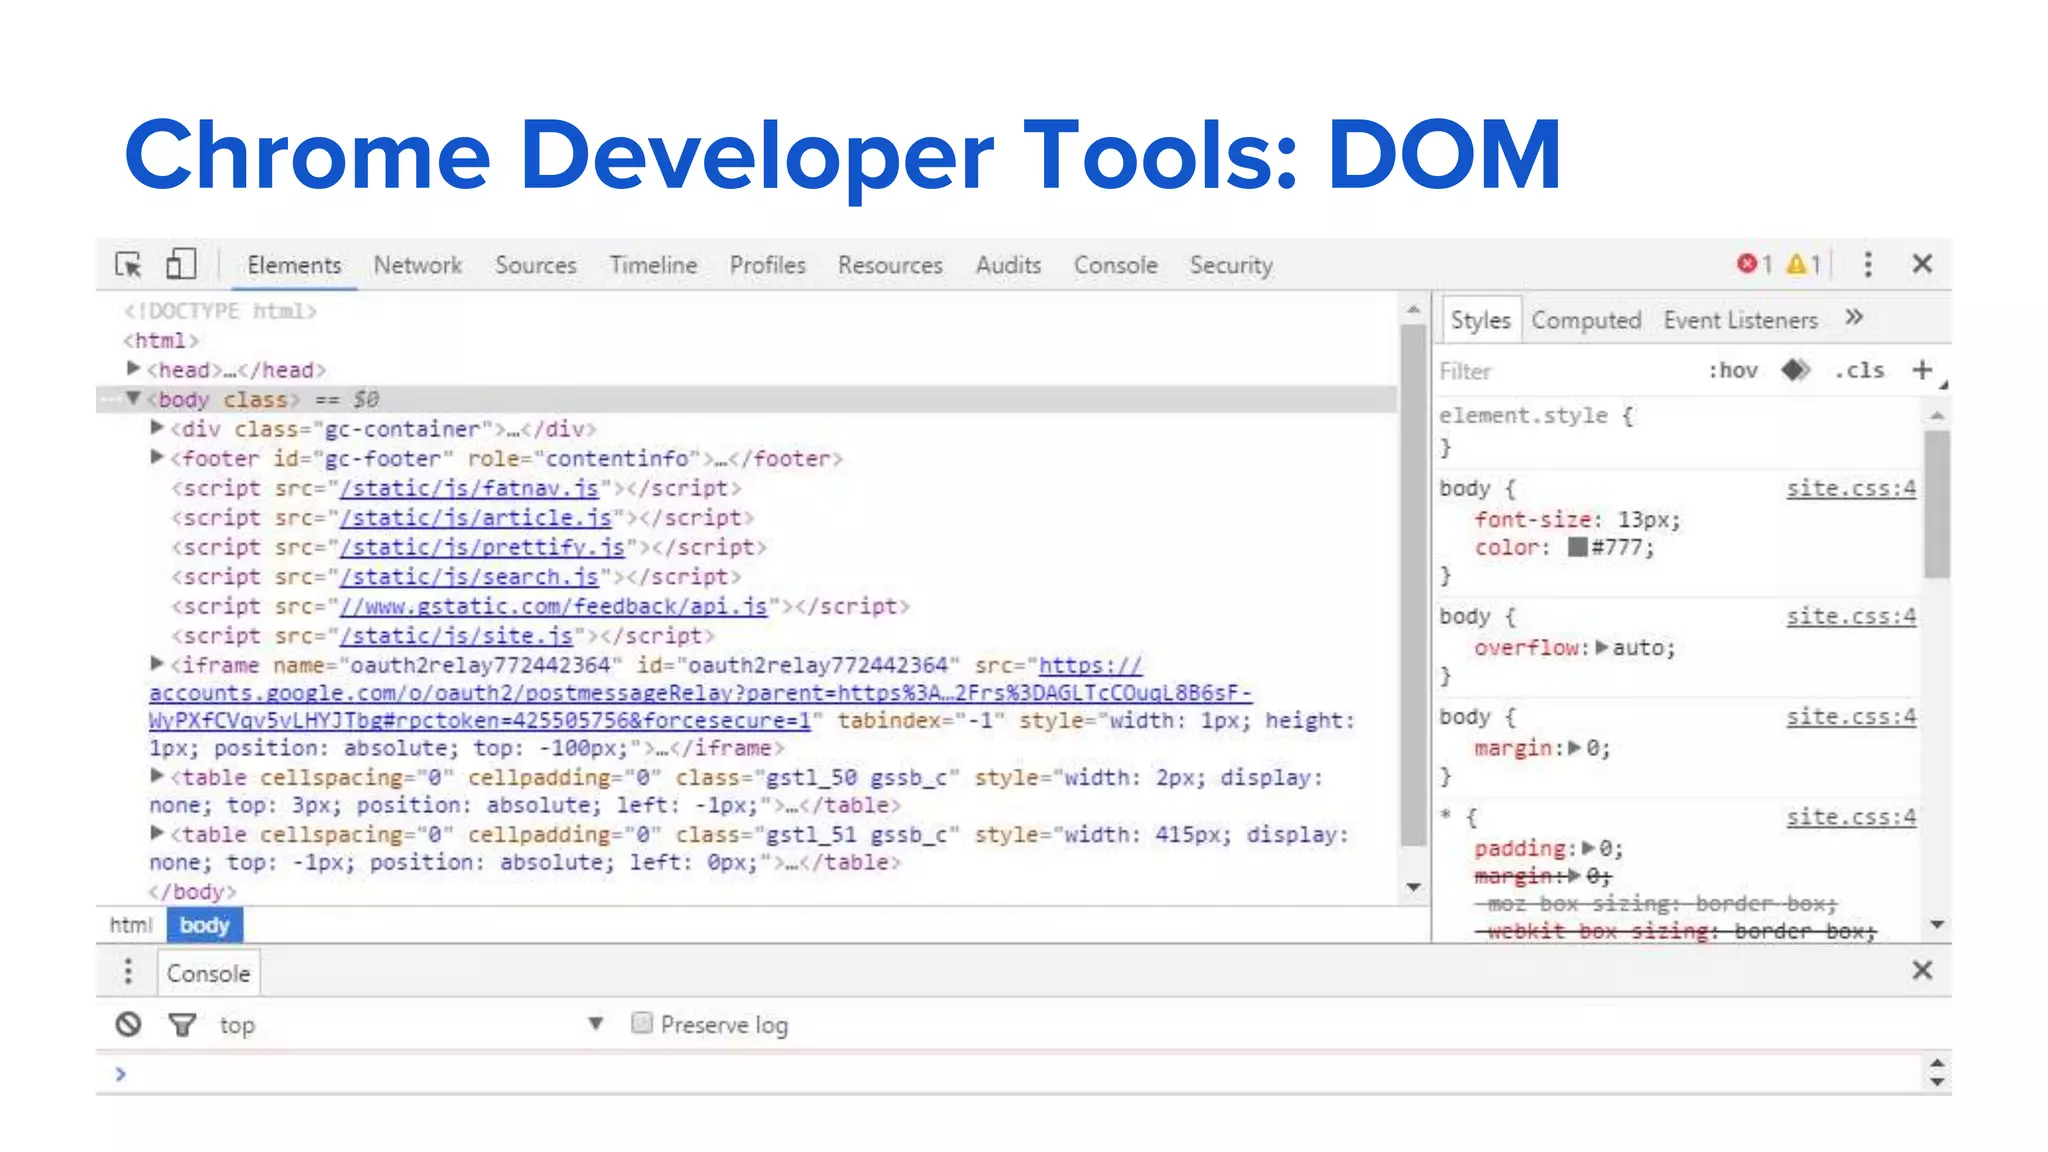Select the html breadcrumb item
The image size is (2048, 1152).
coord(131,925)
